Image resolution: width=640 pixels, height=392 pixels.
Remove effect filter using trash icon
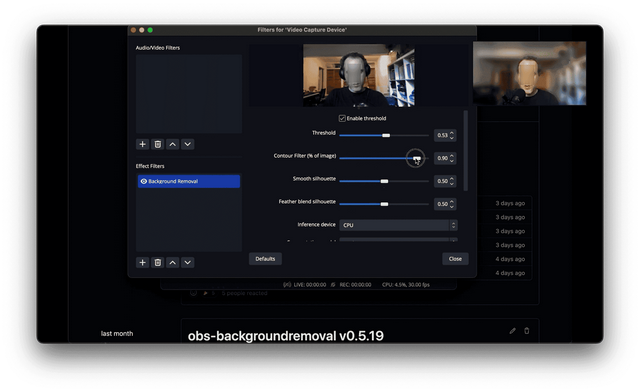[158, 263]
